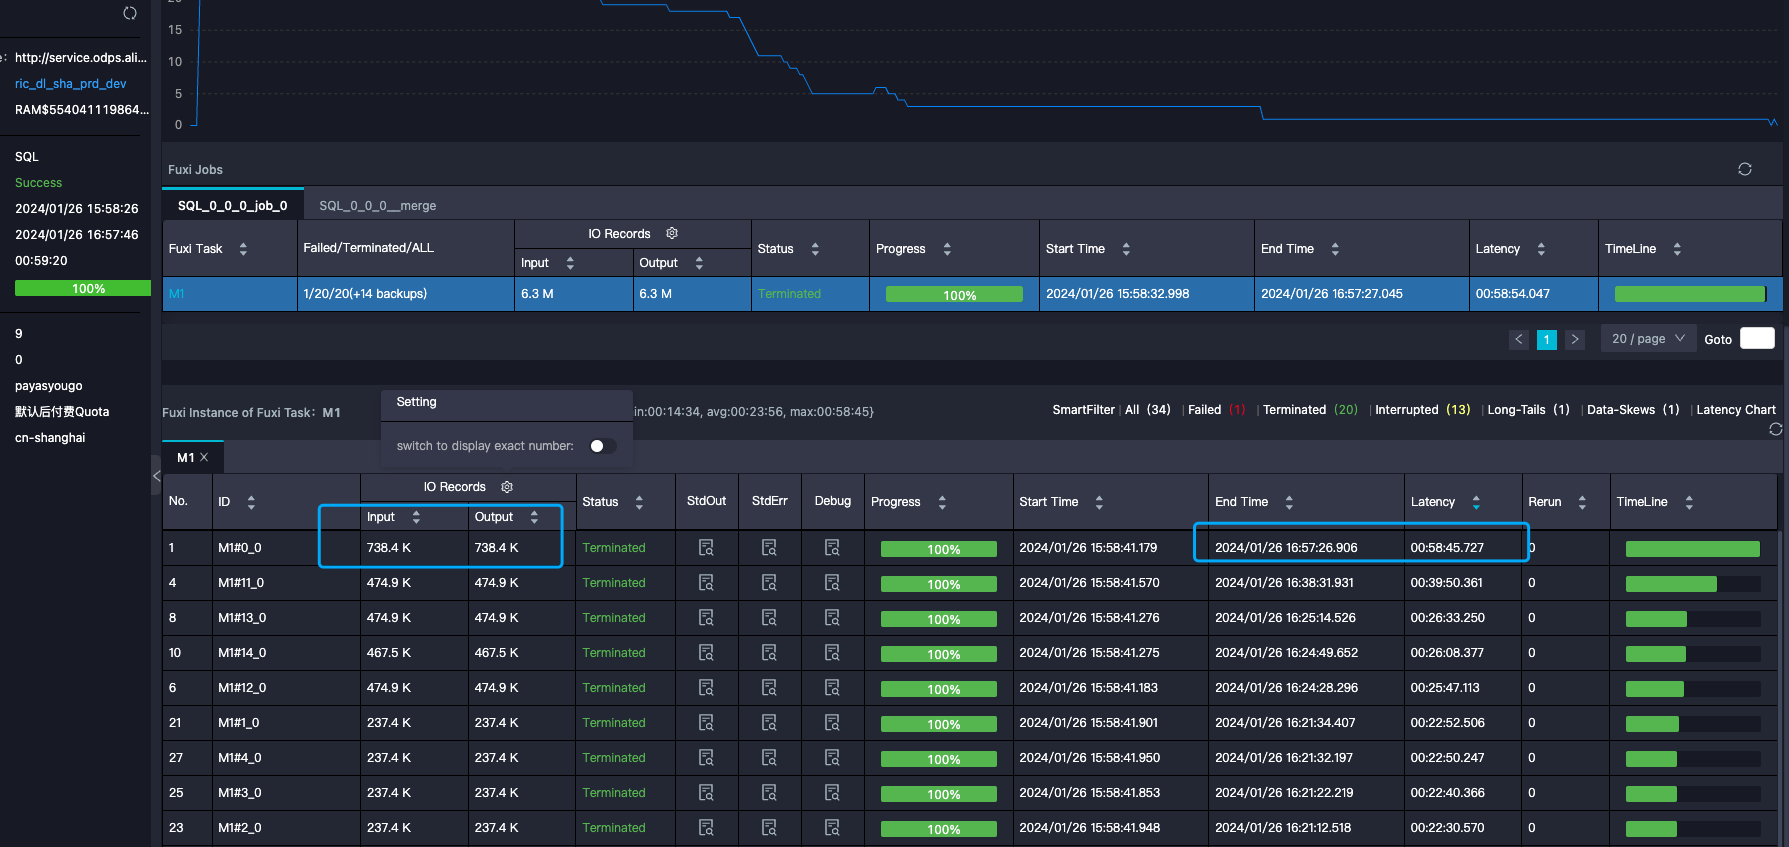Open the M1 Fuxi task link
The image size is (1789, 847).
176,294
